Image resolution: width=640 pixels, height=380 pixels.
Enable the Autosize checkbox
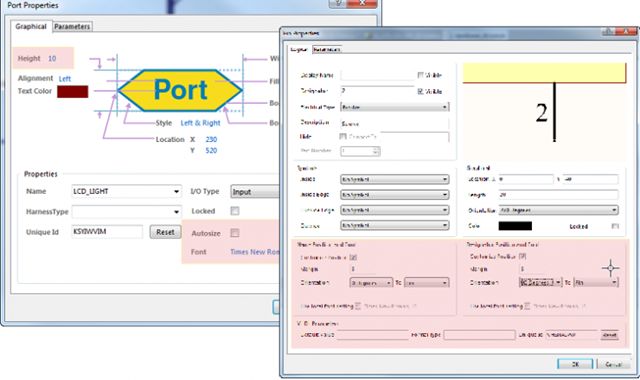pos(235,233)
